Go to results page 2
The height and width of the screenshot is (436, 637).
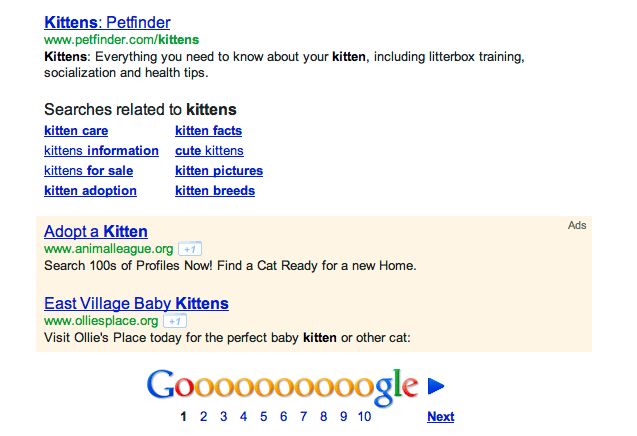[x=203, y=417]
